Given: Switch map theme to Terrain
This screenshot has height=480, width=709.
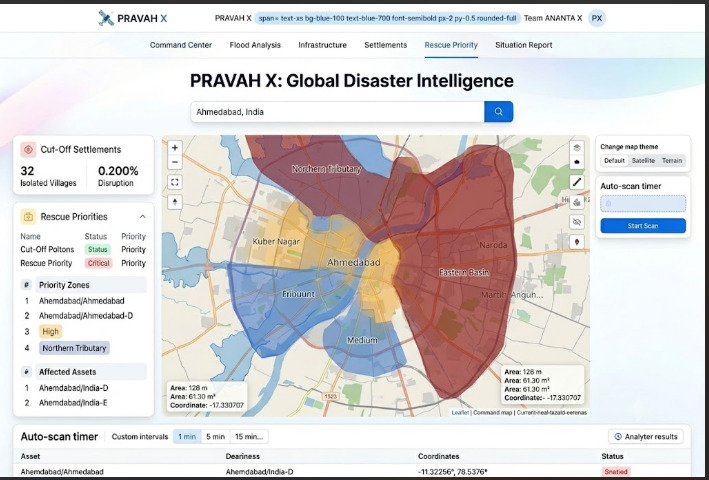Looking at the screenshot, I should pyautogui.click(x=672, y=160).
